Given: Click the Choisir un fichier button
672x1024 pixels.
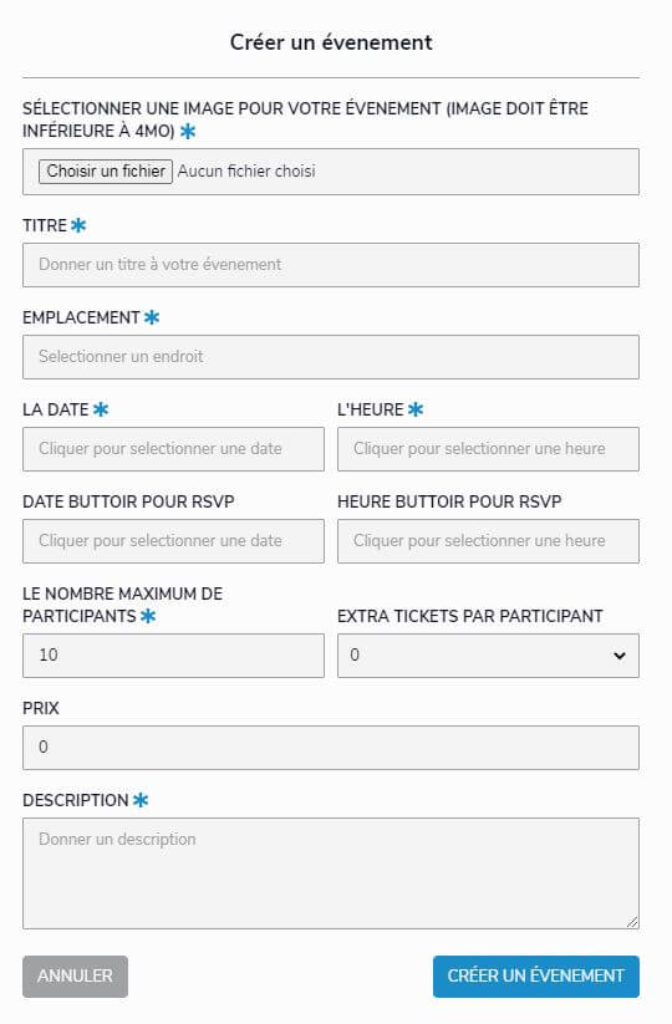Looking at the screenshot, I should click(x=106, y=171).
